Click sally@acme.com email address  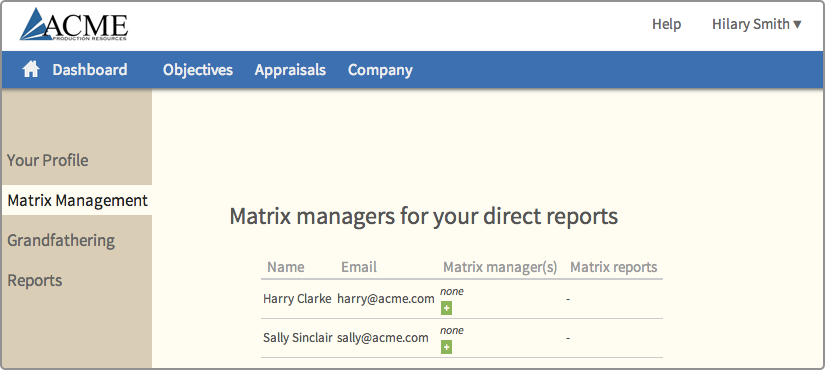coord(383,338)
